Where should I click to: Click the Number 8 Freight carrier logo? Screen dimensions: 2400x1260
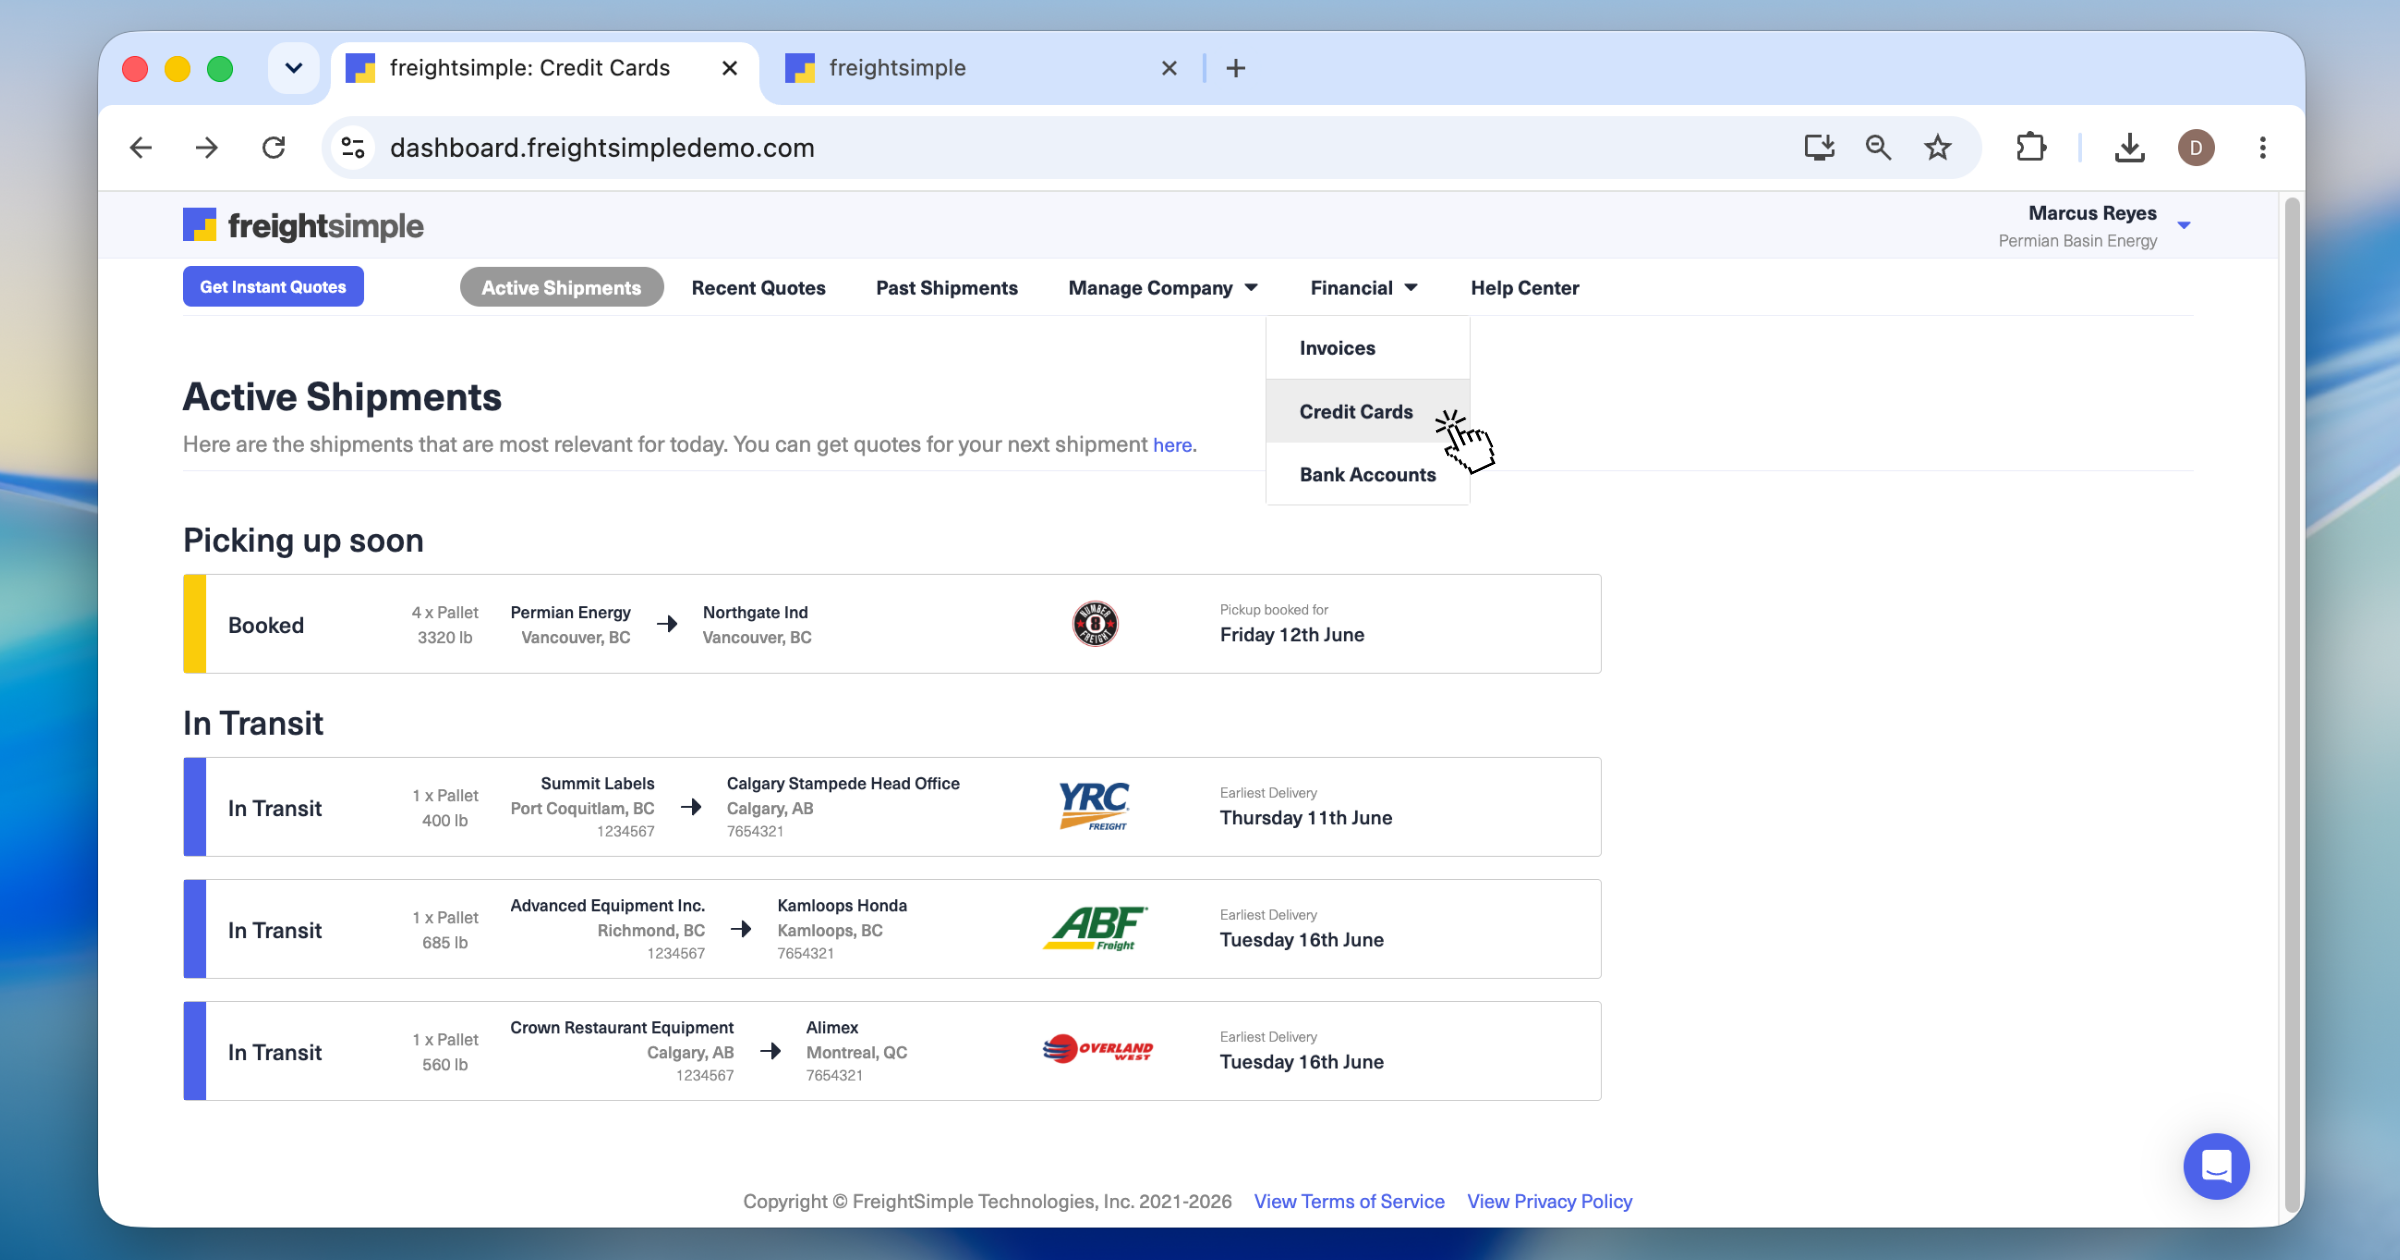(1095, 624)
